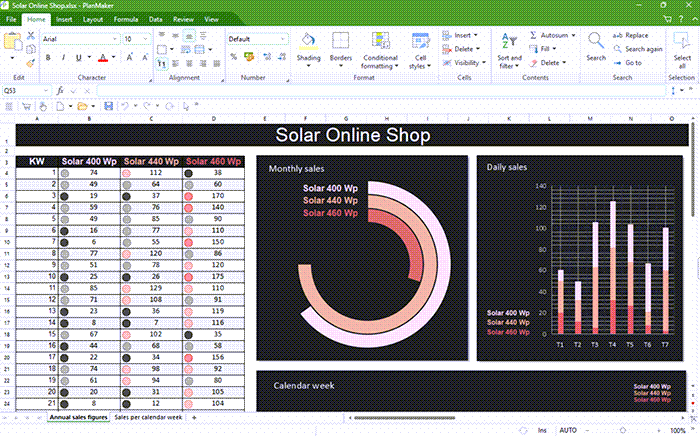Open the Formula ribbon tab
Image resolution: width=700 pixels, height=436 pixels.
coord(126,19)
